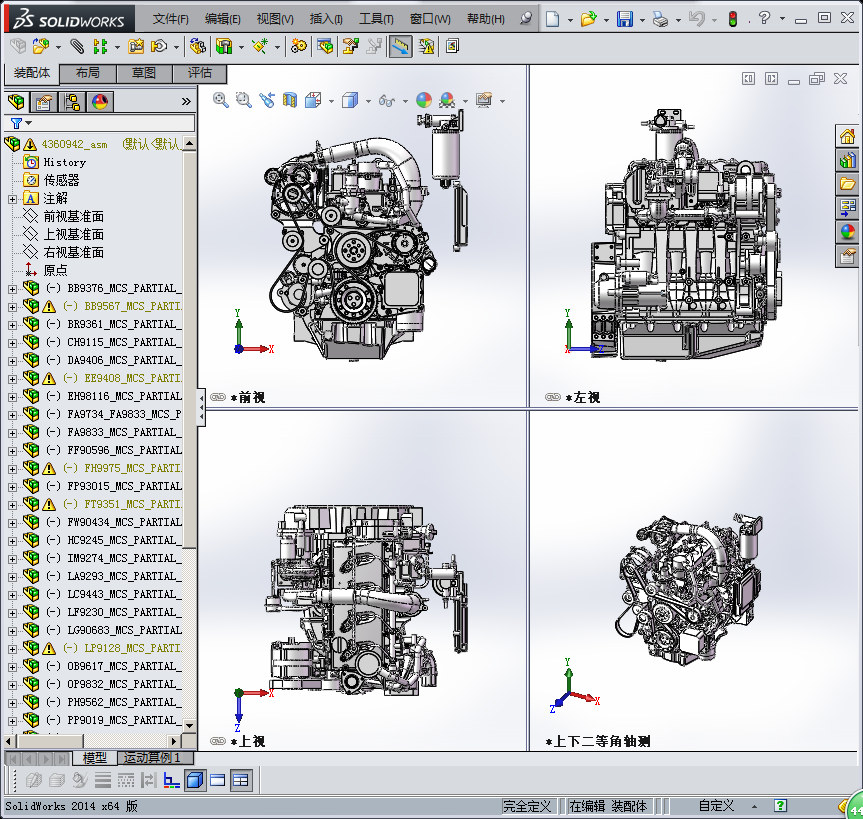
Task: Open the FeatureManager design tree tab
Action: [17, 102]
